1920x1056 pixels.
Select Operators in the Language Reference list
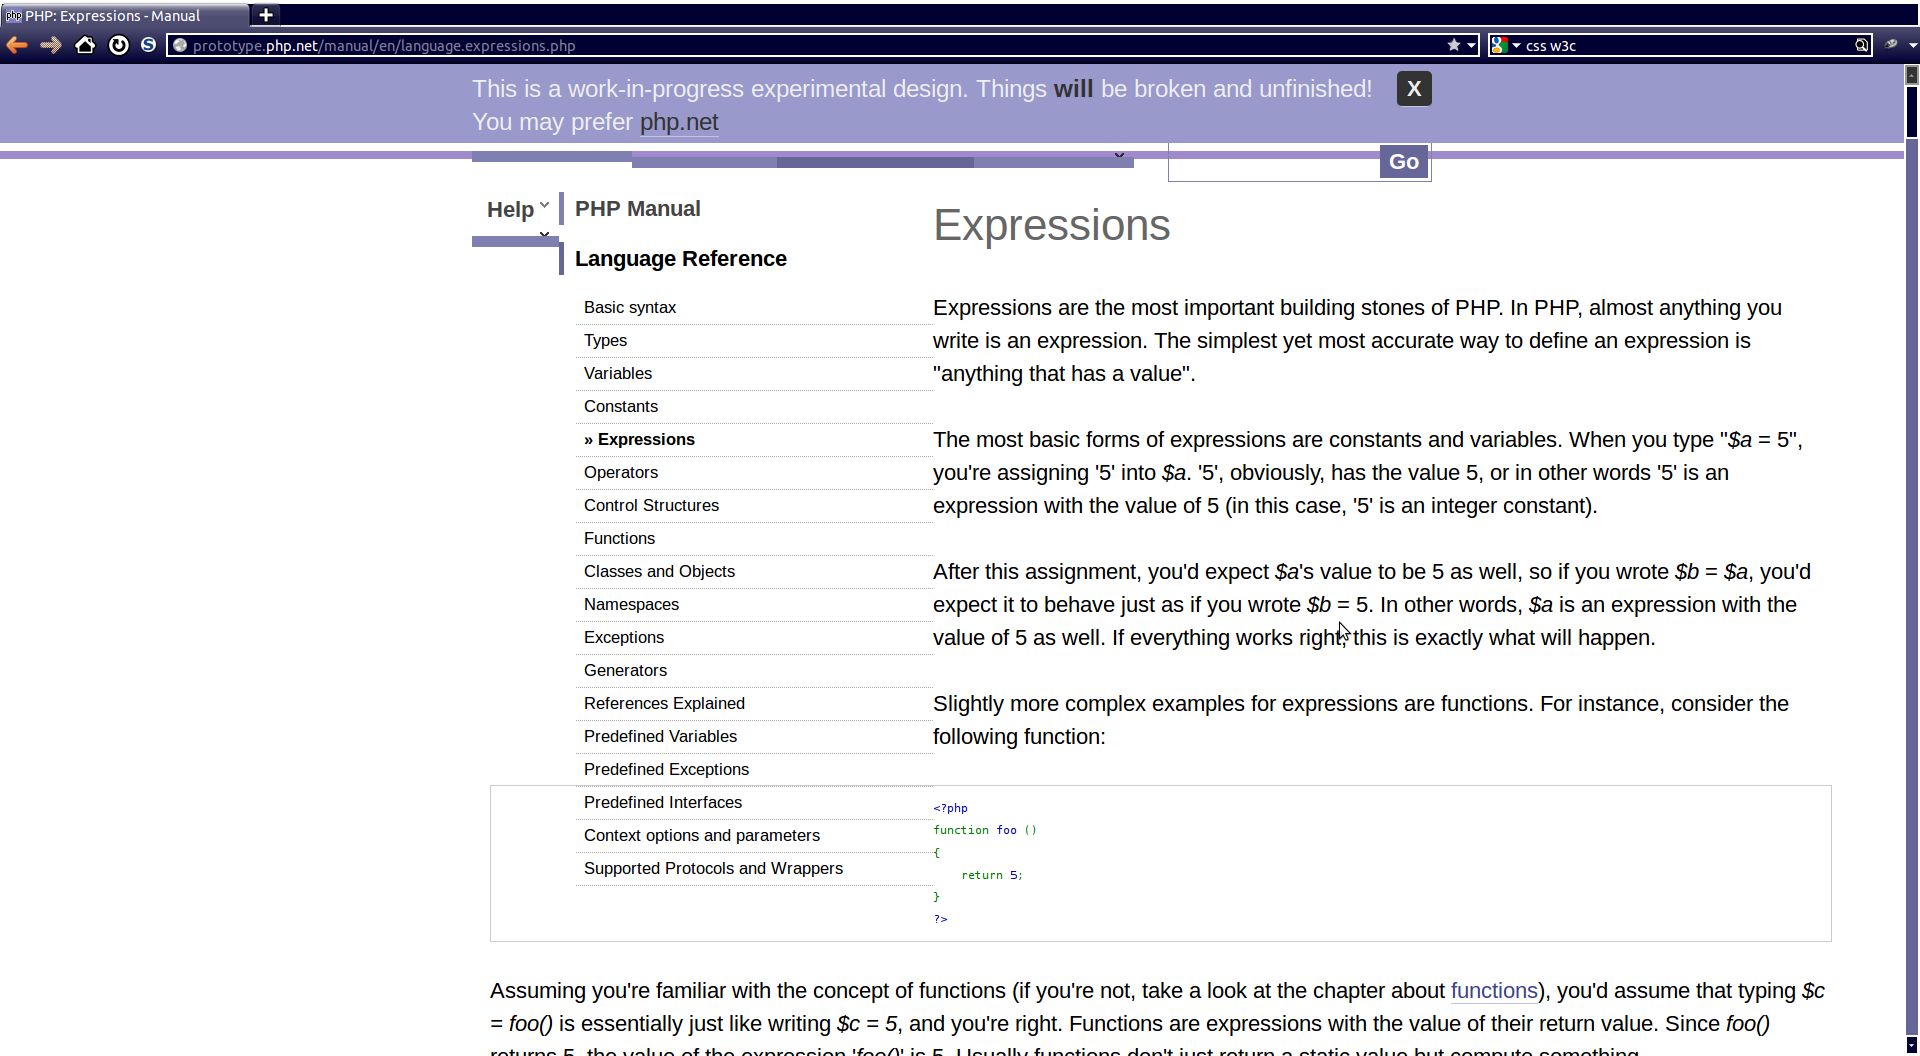coord(621,472)
